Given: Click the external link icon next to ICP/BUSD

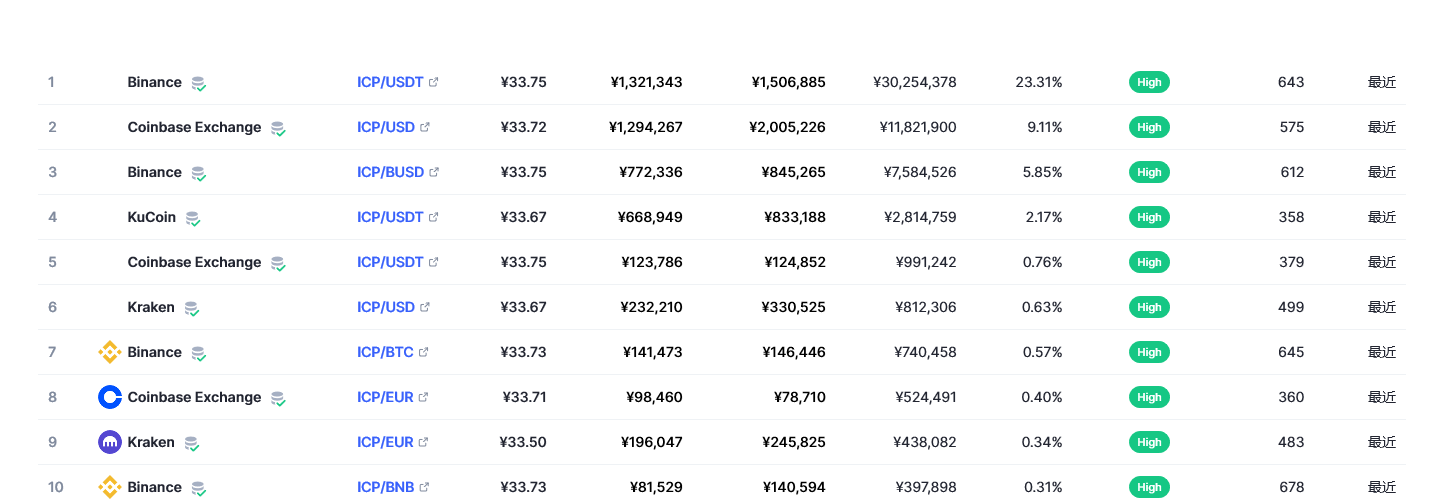Looking at the screenshot, I should [434, 172].
